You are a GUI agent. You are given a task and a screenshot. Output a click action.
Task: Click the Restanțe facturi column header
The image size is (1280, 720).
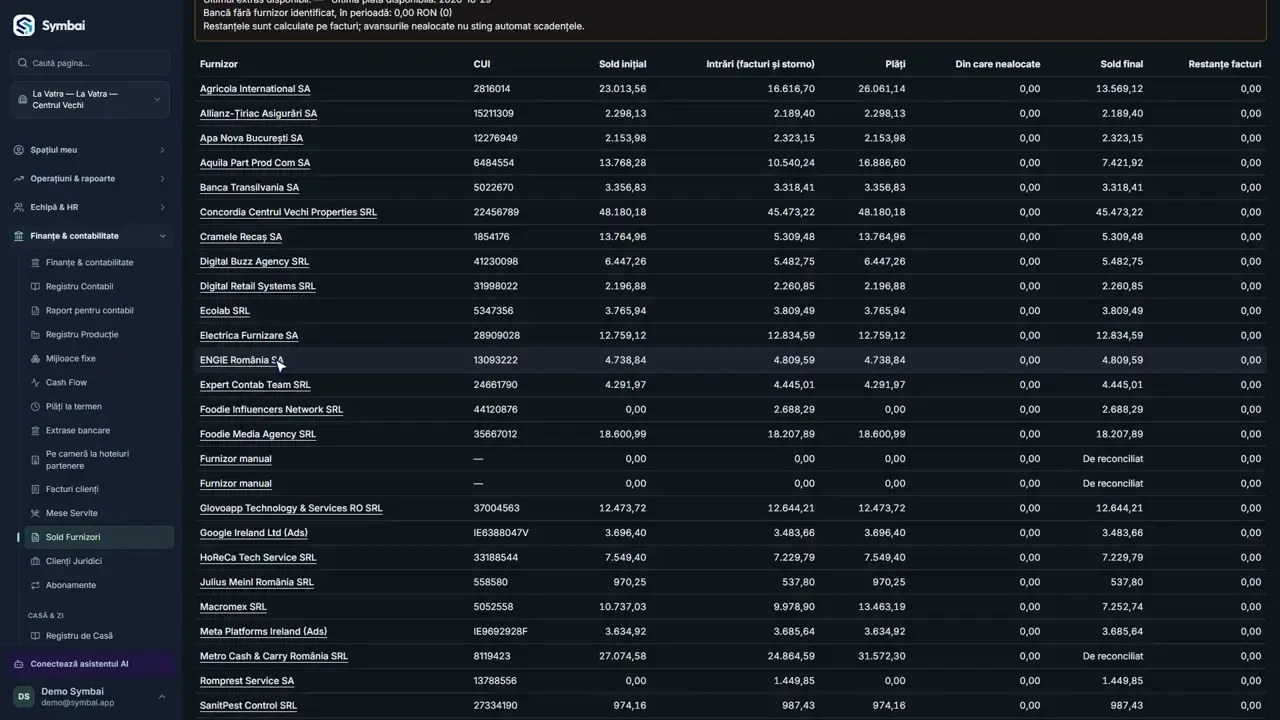(x=1225, y=64)
